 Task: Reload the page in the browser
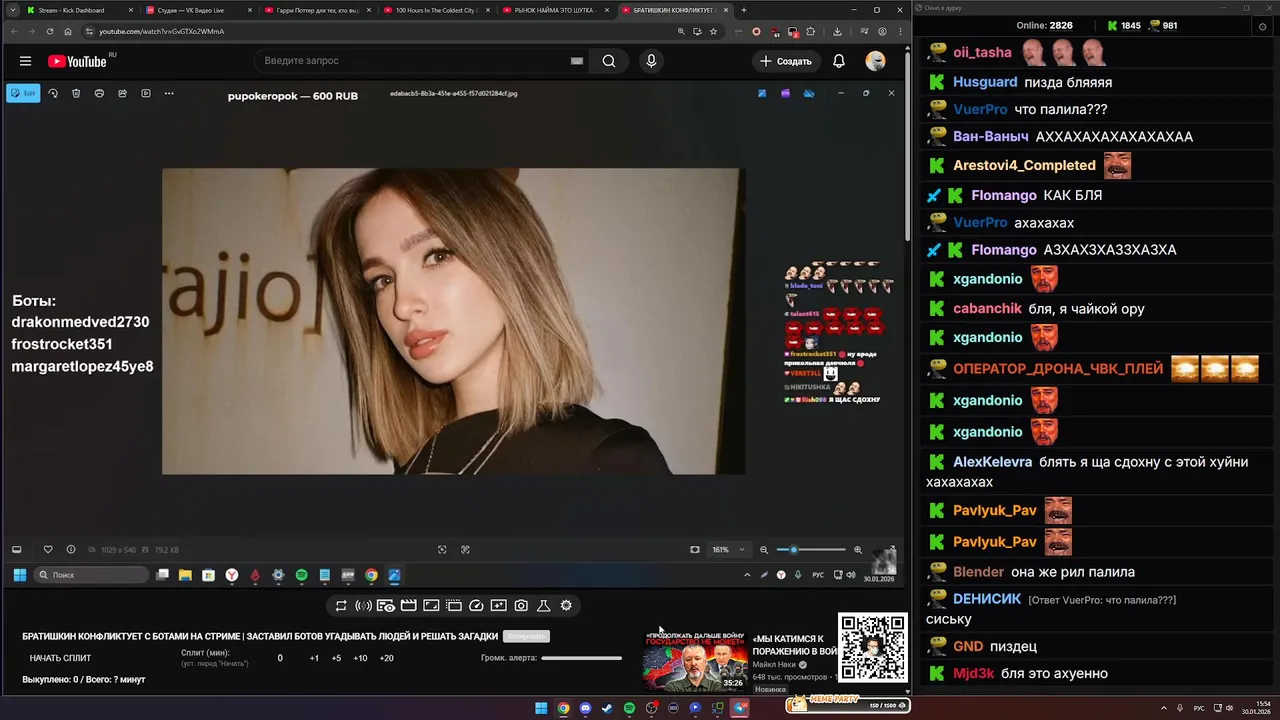click(x=50, y=31)
